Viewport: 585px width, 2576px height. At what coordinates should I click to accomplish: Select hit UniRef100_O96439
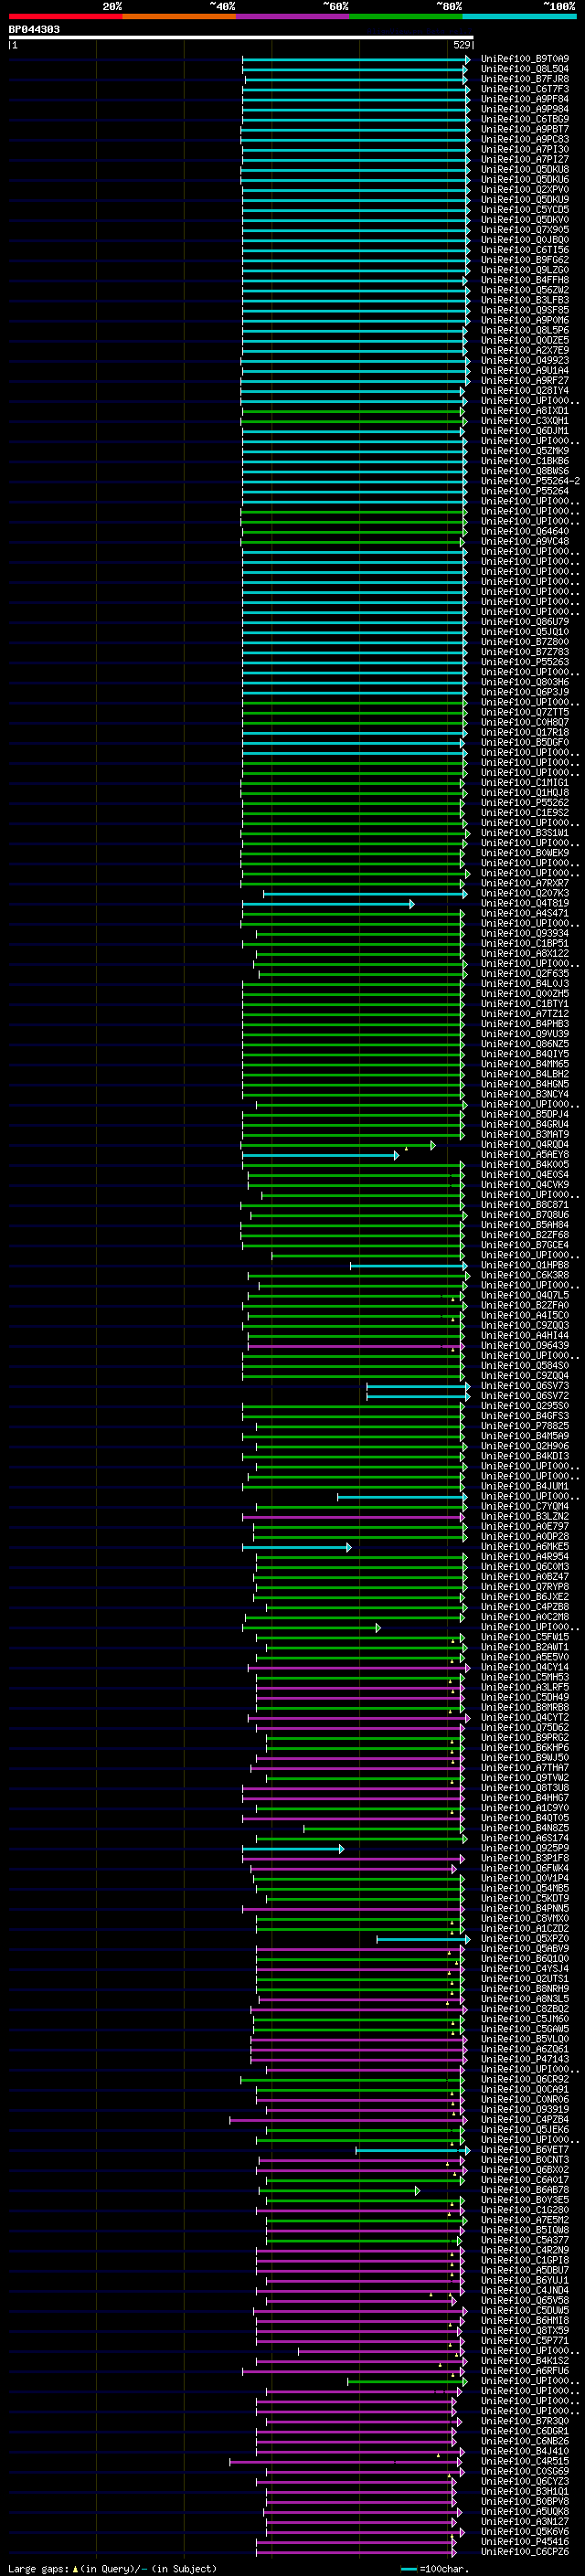click(x=525, y=1346)
